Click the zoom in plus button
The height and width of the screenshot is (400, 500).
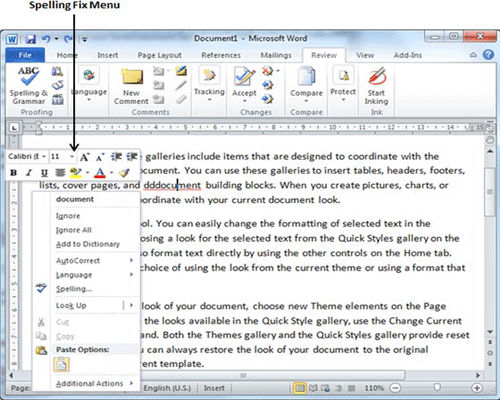click(477, 388)
